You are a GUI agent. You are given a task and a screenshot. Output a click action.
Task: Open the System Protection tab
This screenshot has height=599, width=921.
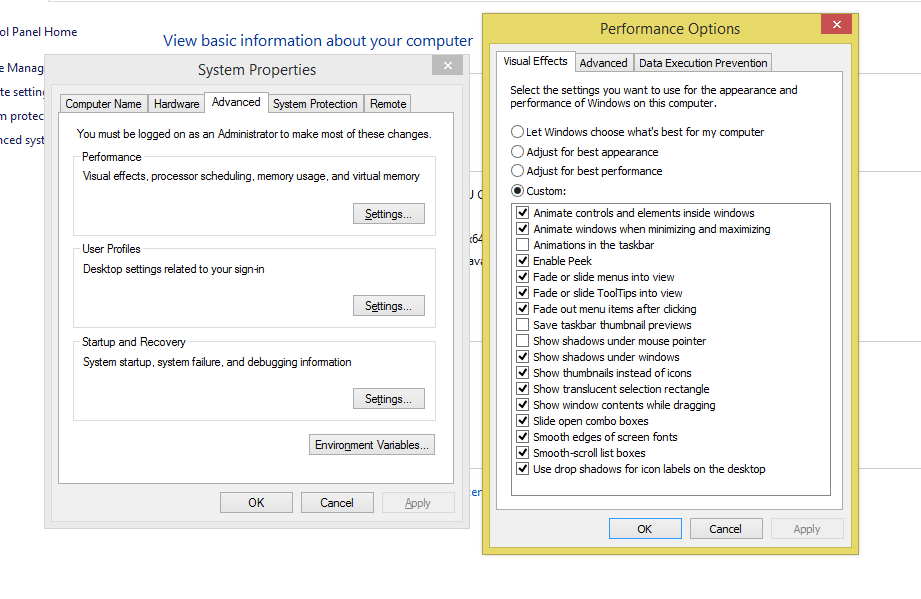[315, 104]
